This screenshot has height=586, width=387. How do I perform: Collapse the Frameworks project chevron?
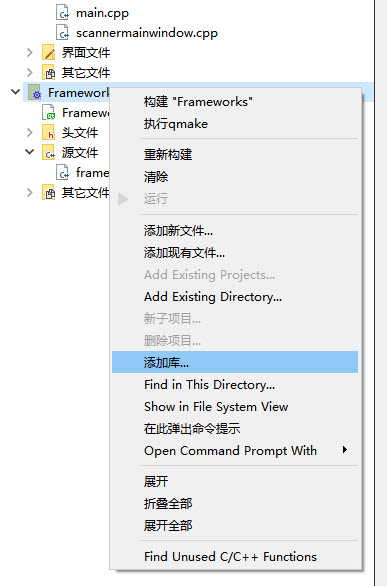(16, 92)
